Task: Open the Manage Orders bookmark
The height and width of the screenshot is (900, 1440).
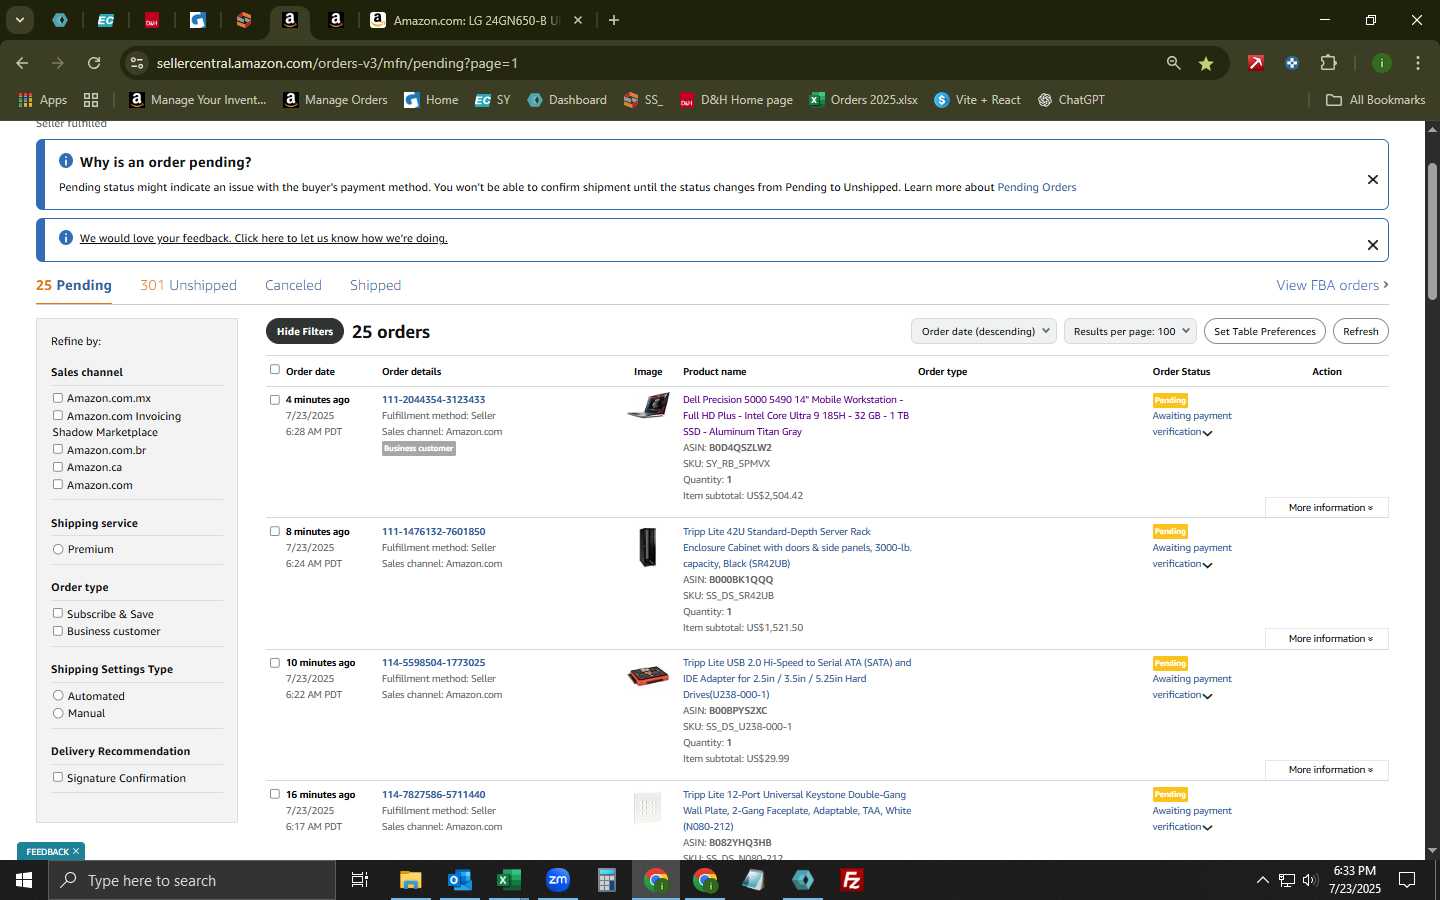Action: [336, 100]
